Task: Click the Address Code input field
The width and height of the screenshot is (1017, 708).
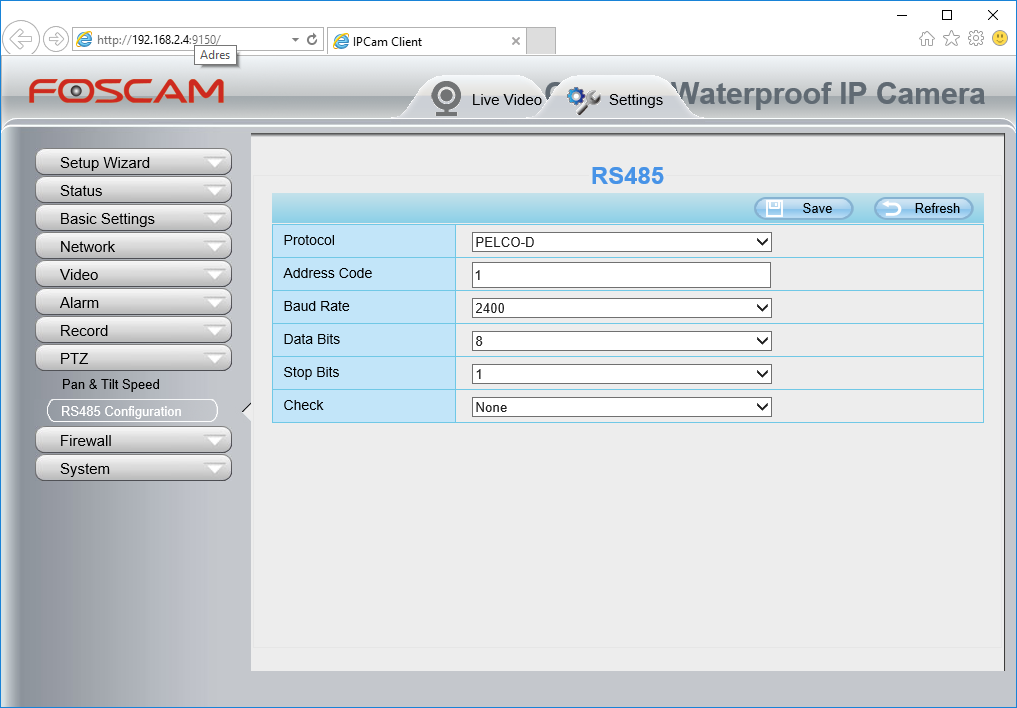Action: (x=621, y=275)
